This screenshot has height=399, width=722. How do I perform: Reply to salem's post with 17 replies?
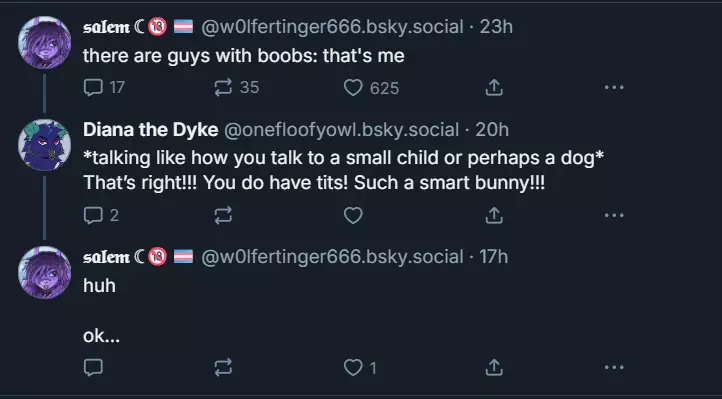[104, 87]
